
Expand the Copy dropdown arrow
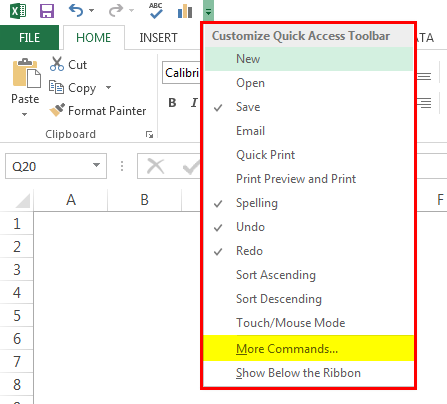point(108,88)
